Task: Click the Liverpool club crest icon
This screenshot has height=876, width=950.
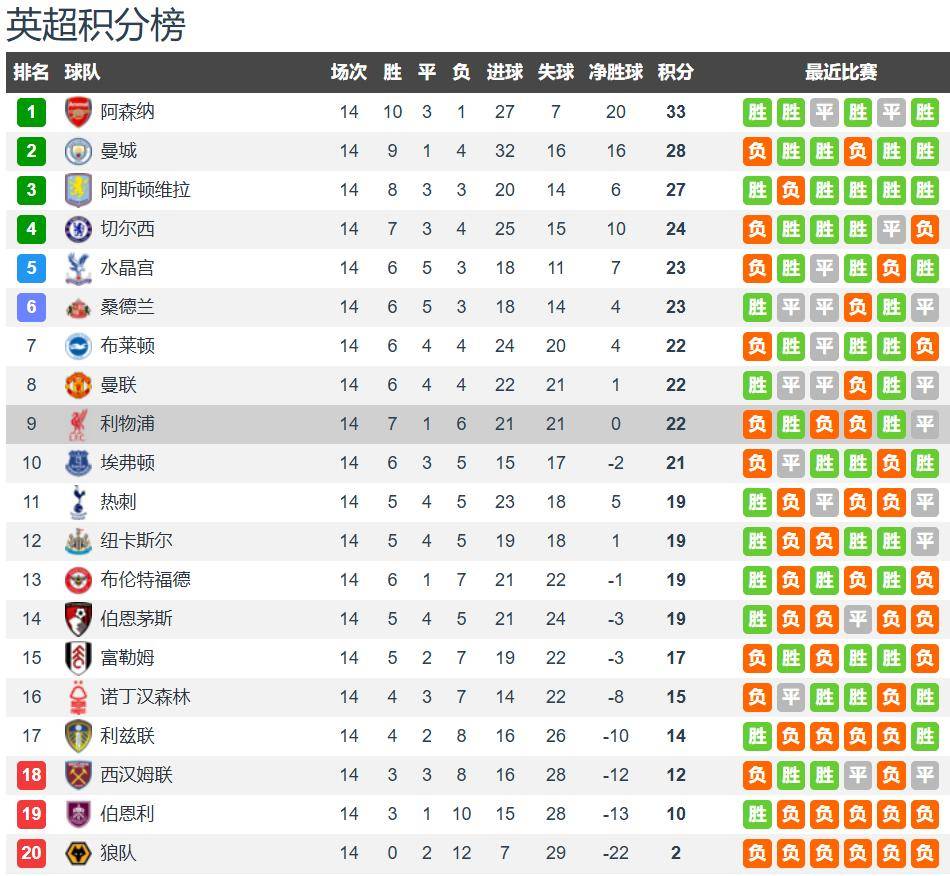Action: click(x=78, y=424)
